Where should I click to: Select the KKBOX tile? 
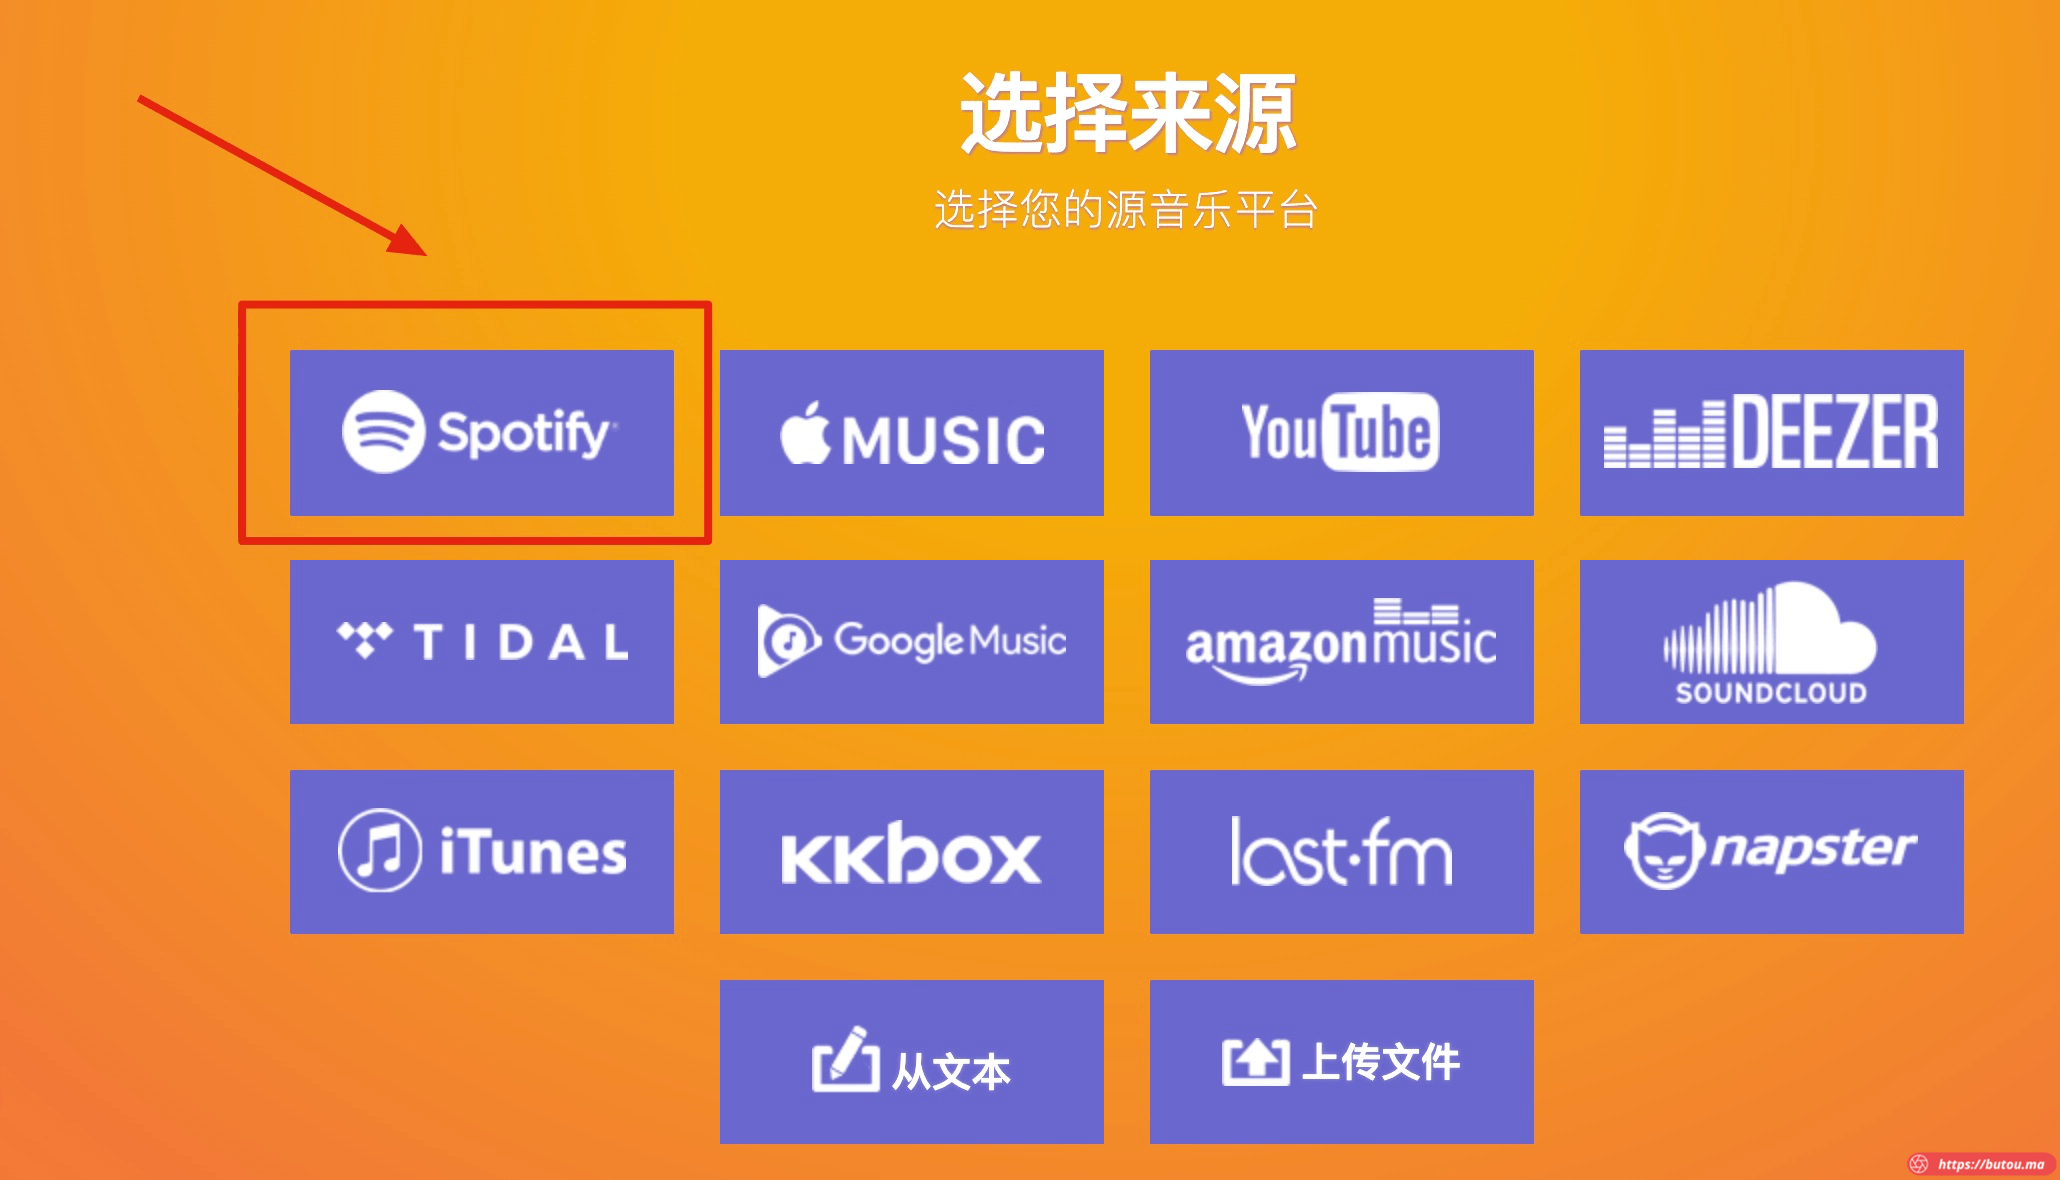[912, 852]
